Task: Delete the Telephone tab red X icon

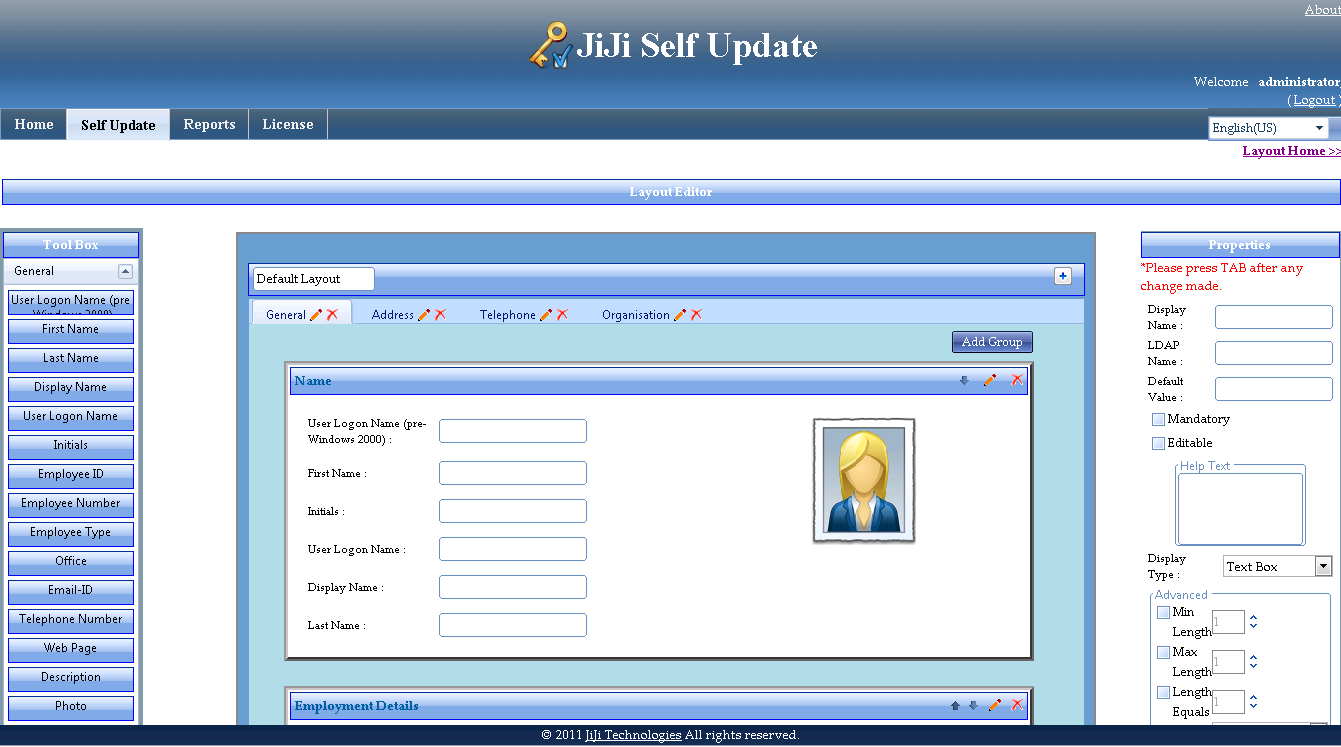Action: [x=562, y=314]
